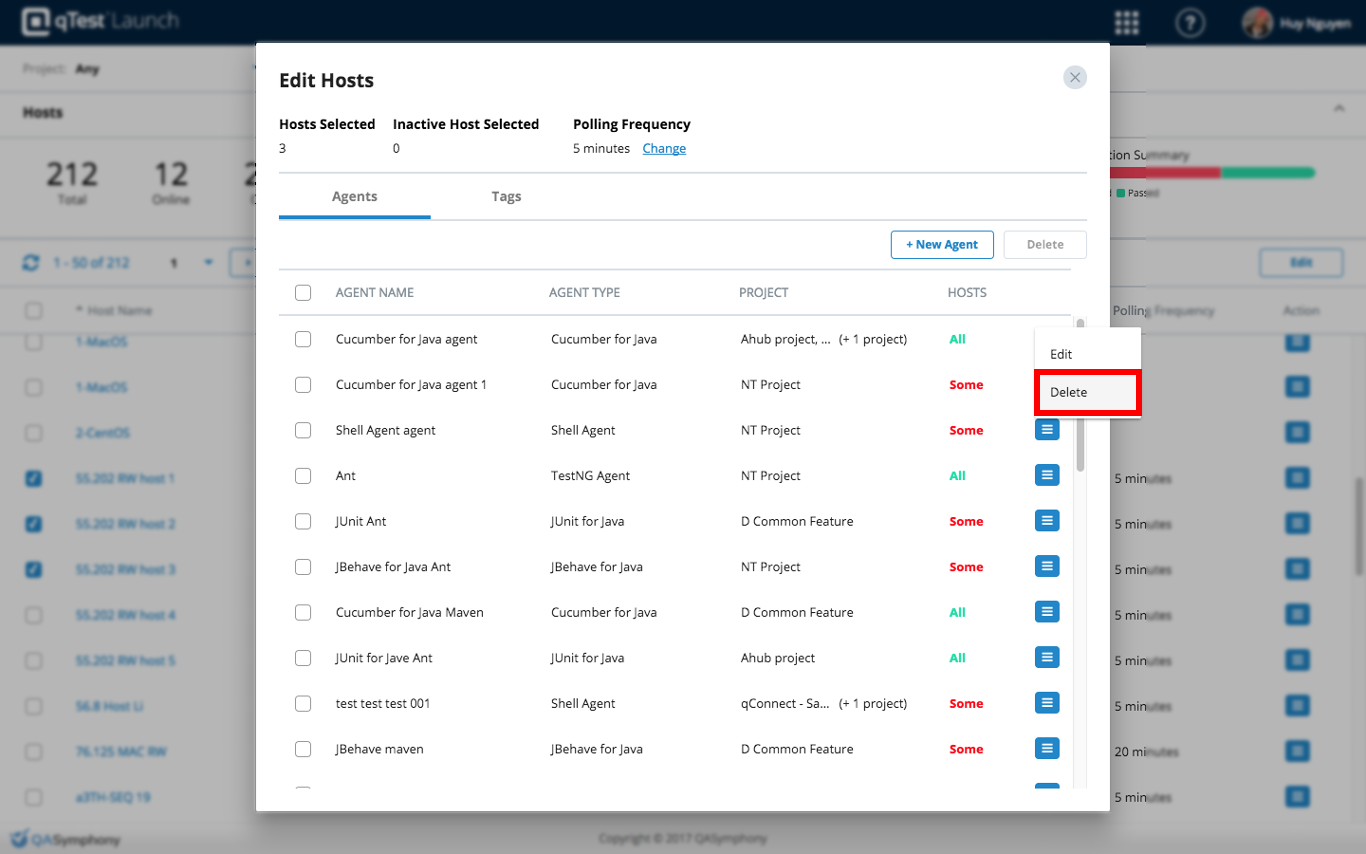1366x854 pixels.
Task: Close the Edit Hosts dialog
Action: (x=1074, y=78)
